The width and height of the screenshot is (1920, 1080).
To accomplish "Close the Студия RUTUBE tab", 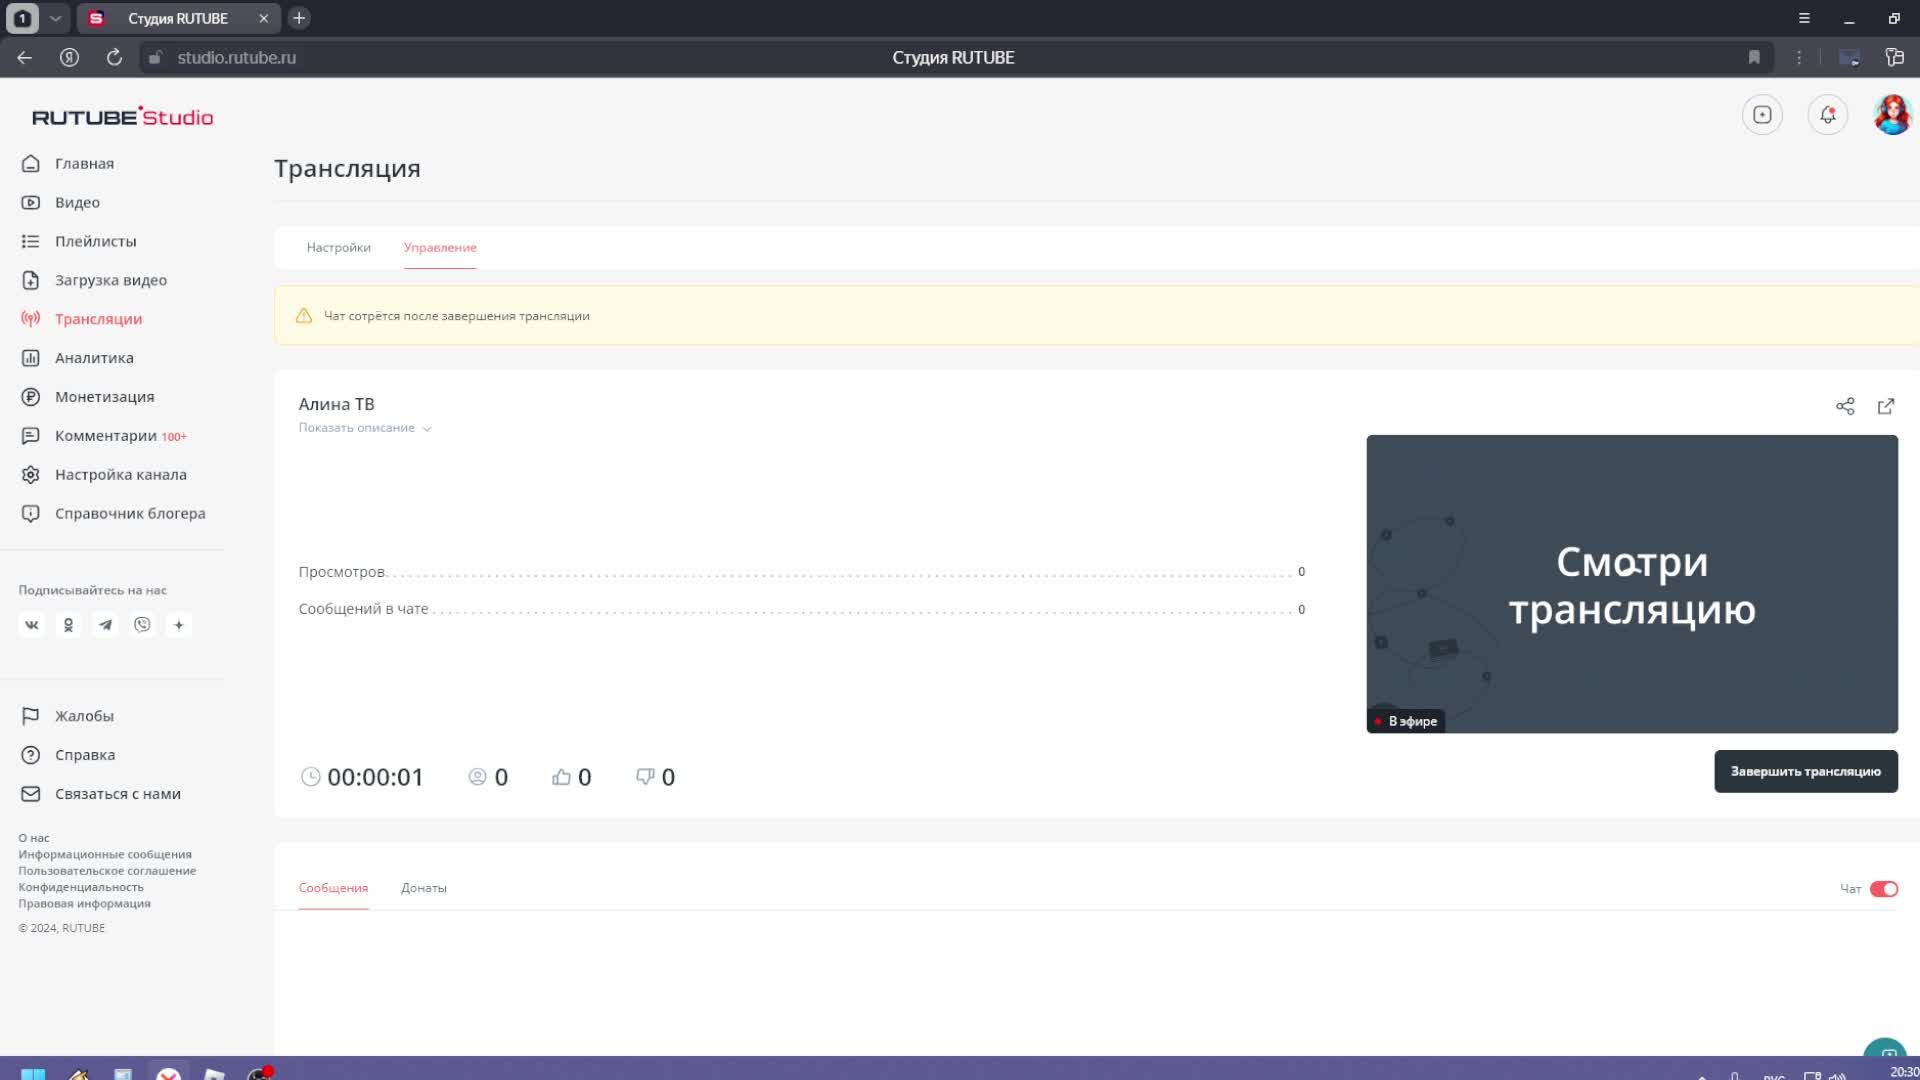I will tap(264, 18).
